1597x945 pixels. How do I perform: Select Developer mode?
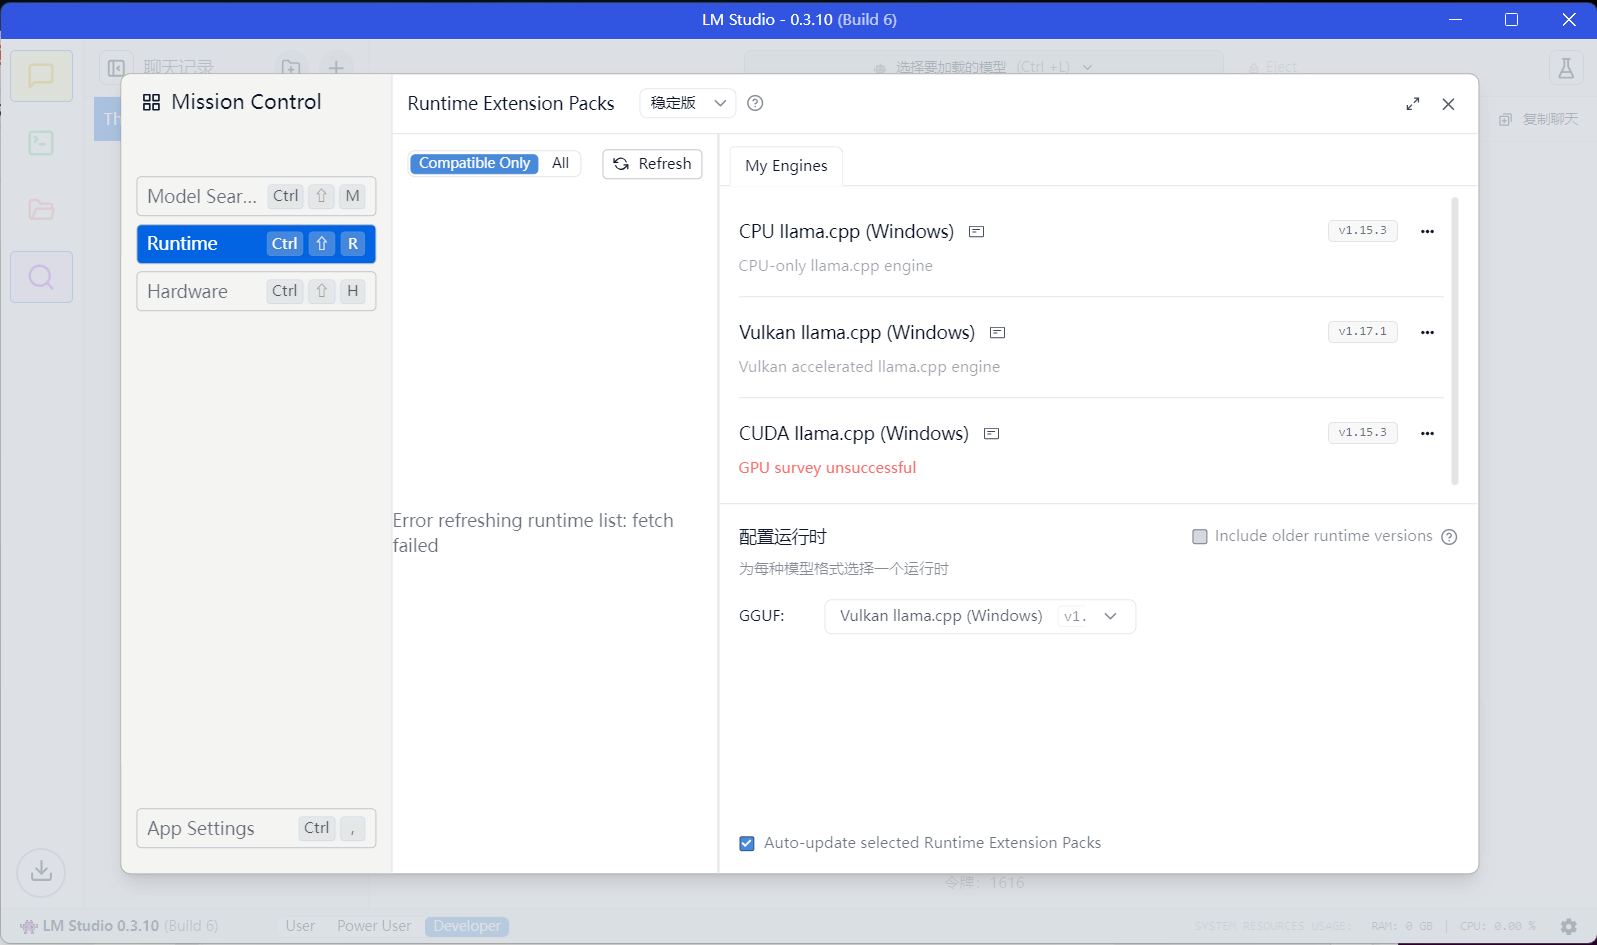point(467,926)
